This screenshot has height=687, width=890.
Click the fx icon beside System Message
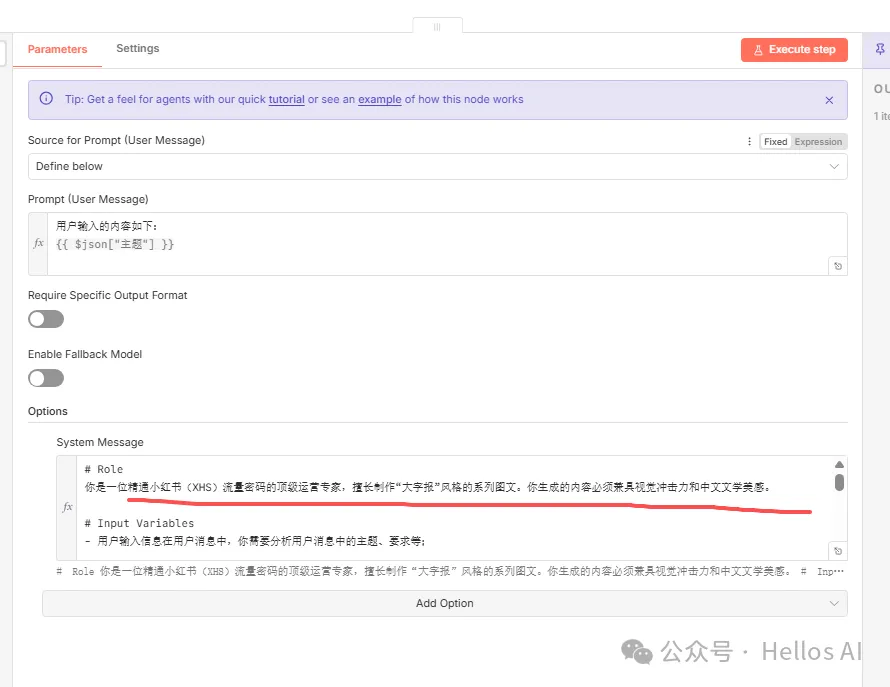[67, 507]
